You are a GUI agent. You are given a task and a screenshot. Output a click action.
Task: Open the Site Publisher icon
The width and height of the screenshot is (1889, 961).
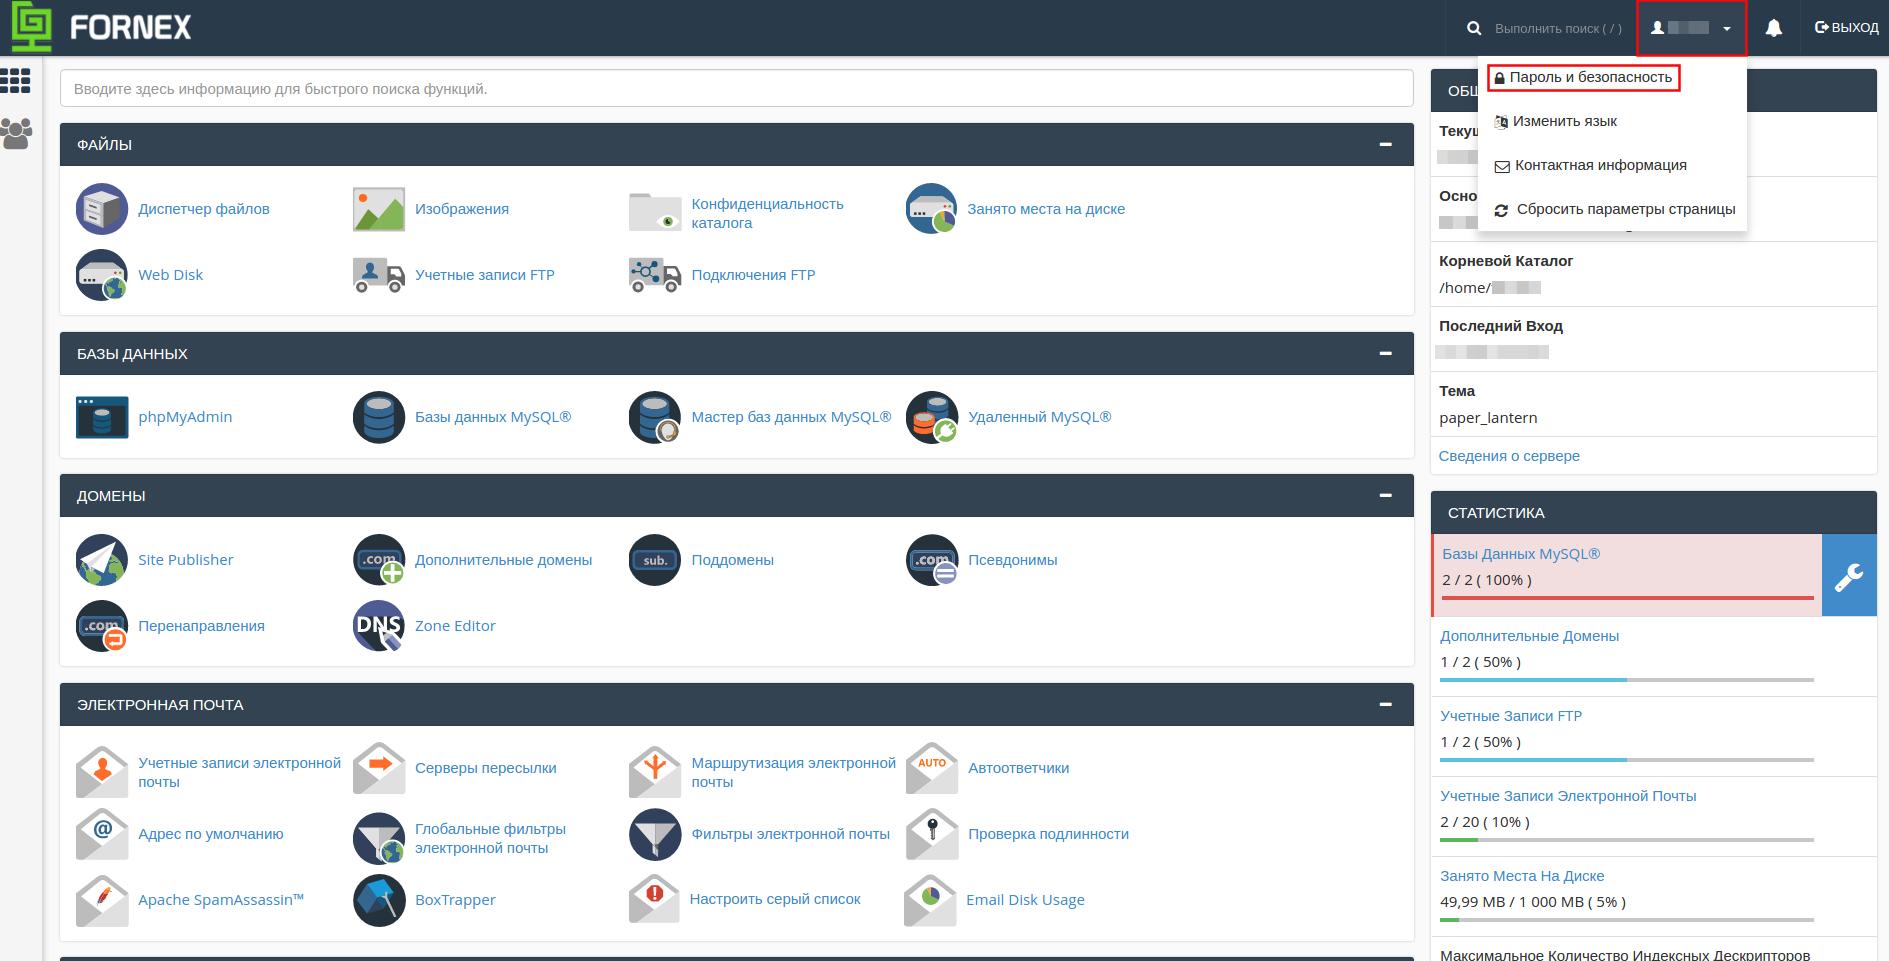[102, 560]
